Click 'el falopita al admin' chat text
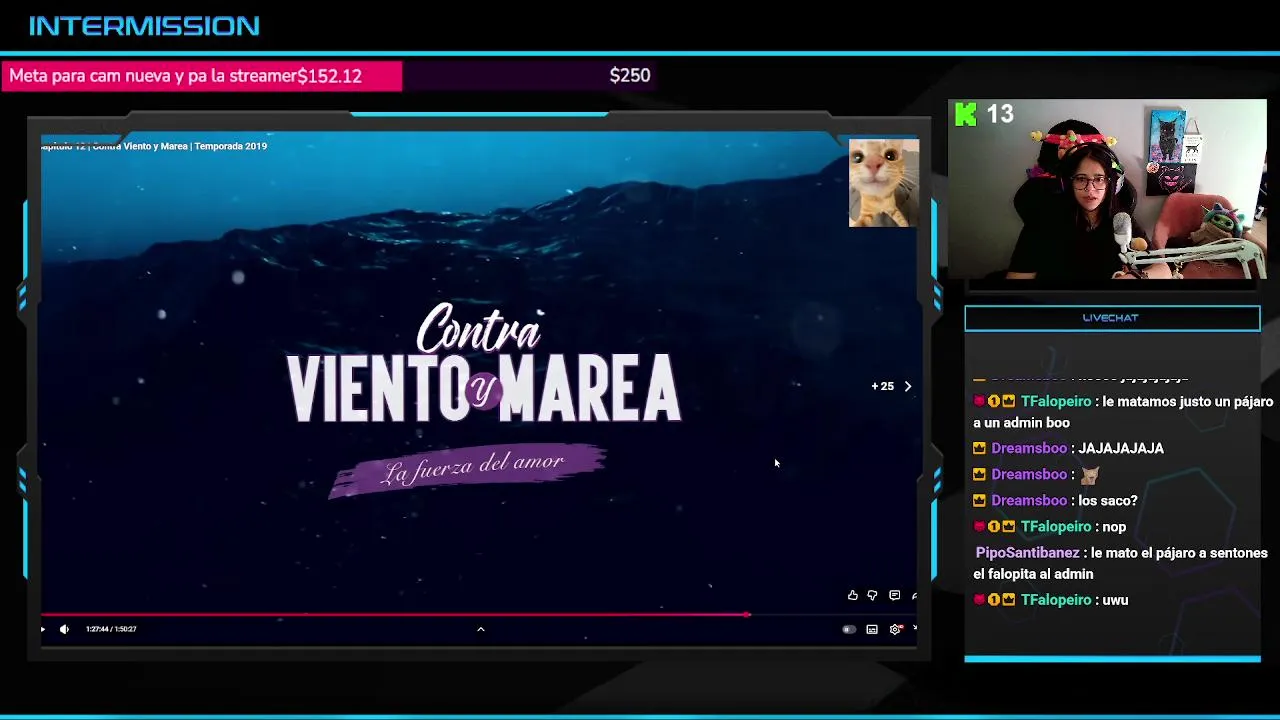This screenshot has height=720, width=1280. (1033, 574)
